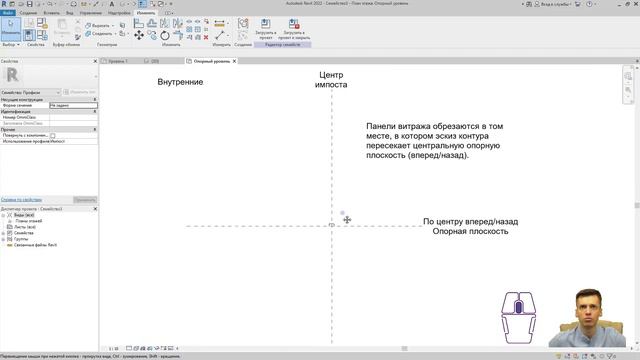Click the red X Delete icon in ribbon

pyautogui.click(x=206, y=38)
